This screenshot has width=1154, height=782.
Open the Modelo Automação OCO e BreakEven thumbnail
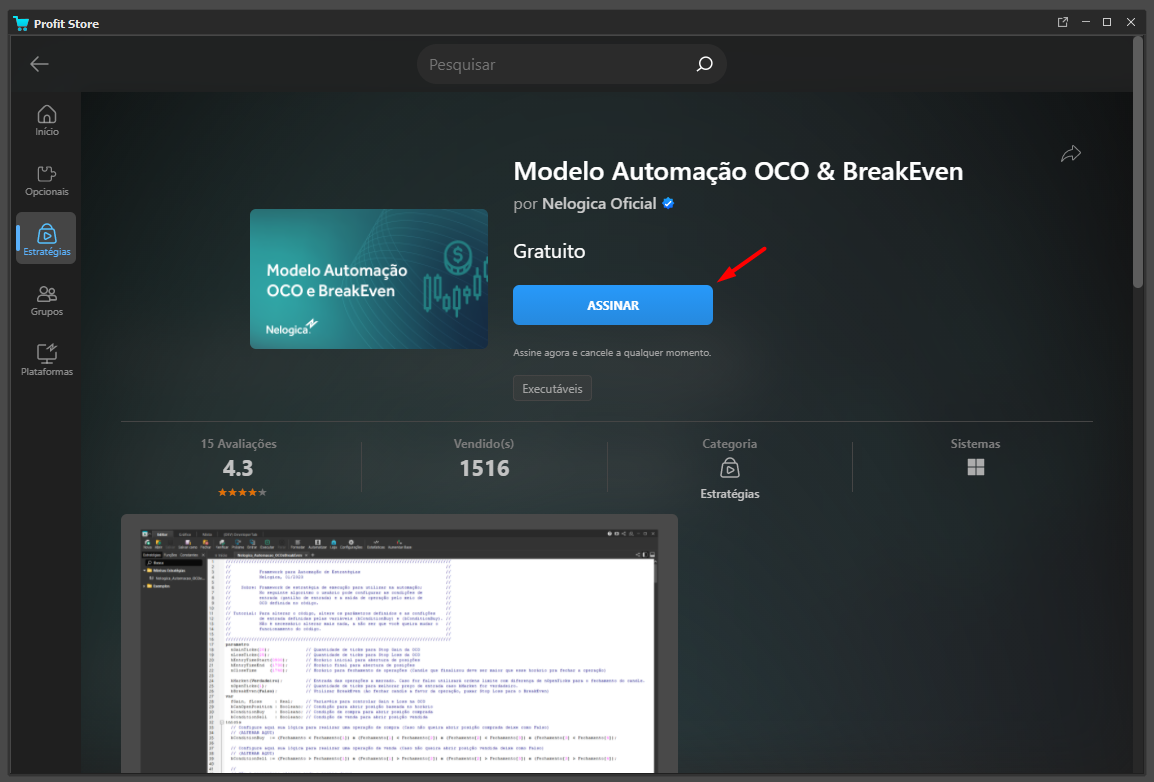pyautogui.click(x=369, y=279)
